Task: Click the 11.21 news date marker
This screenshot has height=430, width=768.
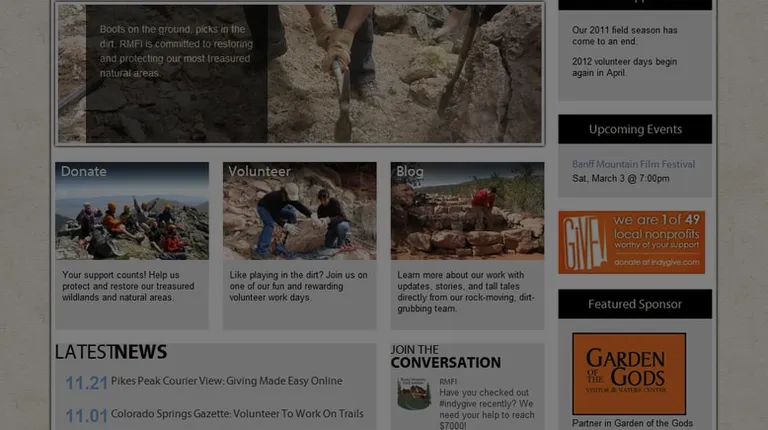Action: click(x=86, y=383)
